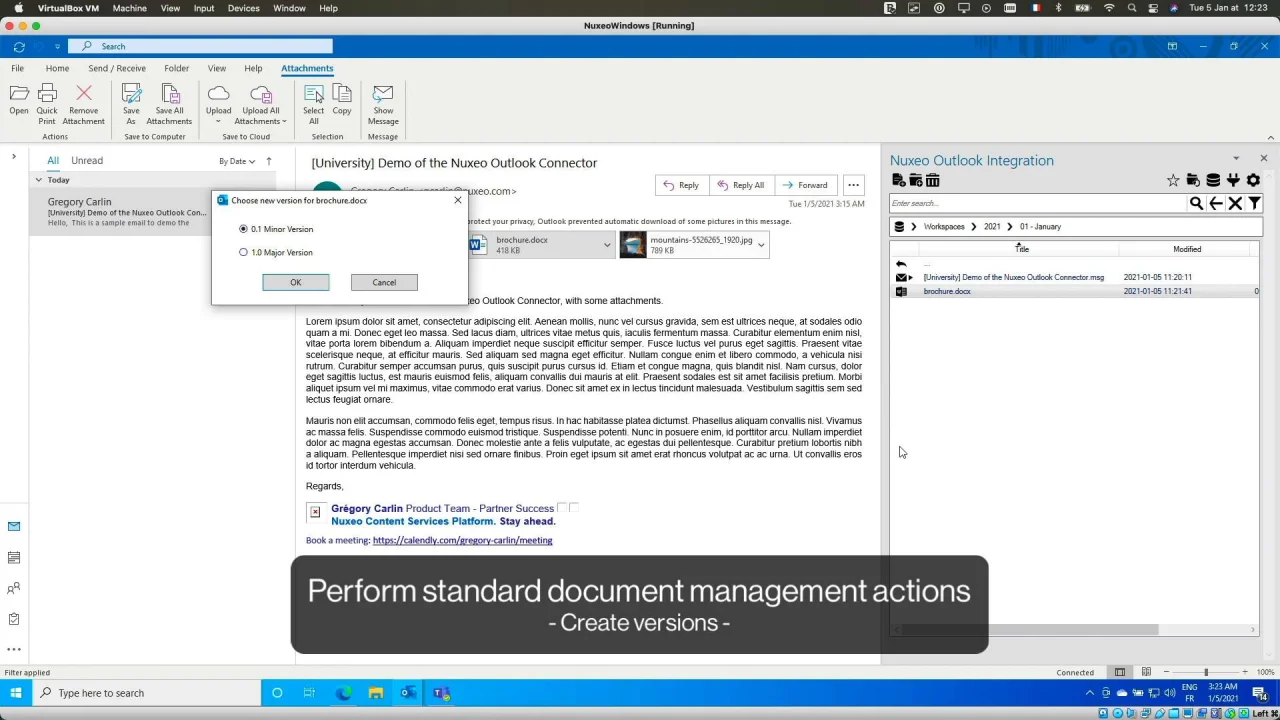Viewport: 1280px width, 720px height.
Task: Click mountains-5526265_1920.jpg attachment thumbnail
Action: pyautogui.click(x=633, y=245)
